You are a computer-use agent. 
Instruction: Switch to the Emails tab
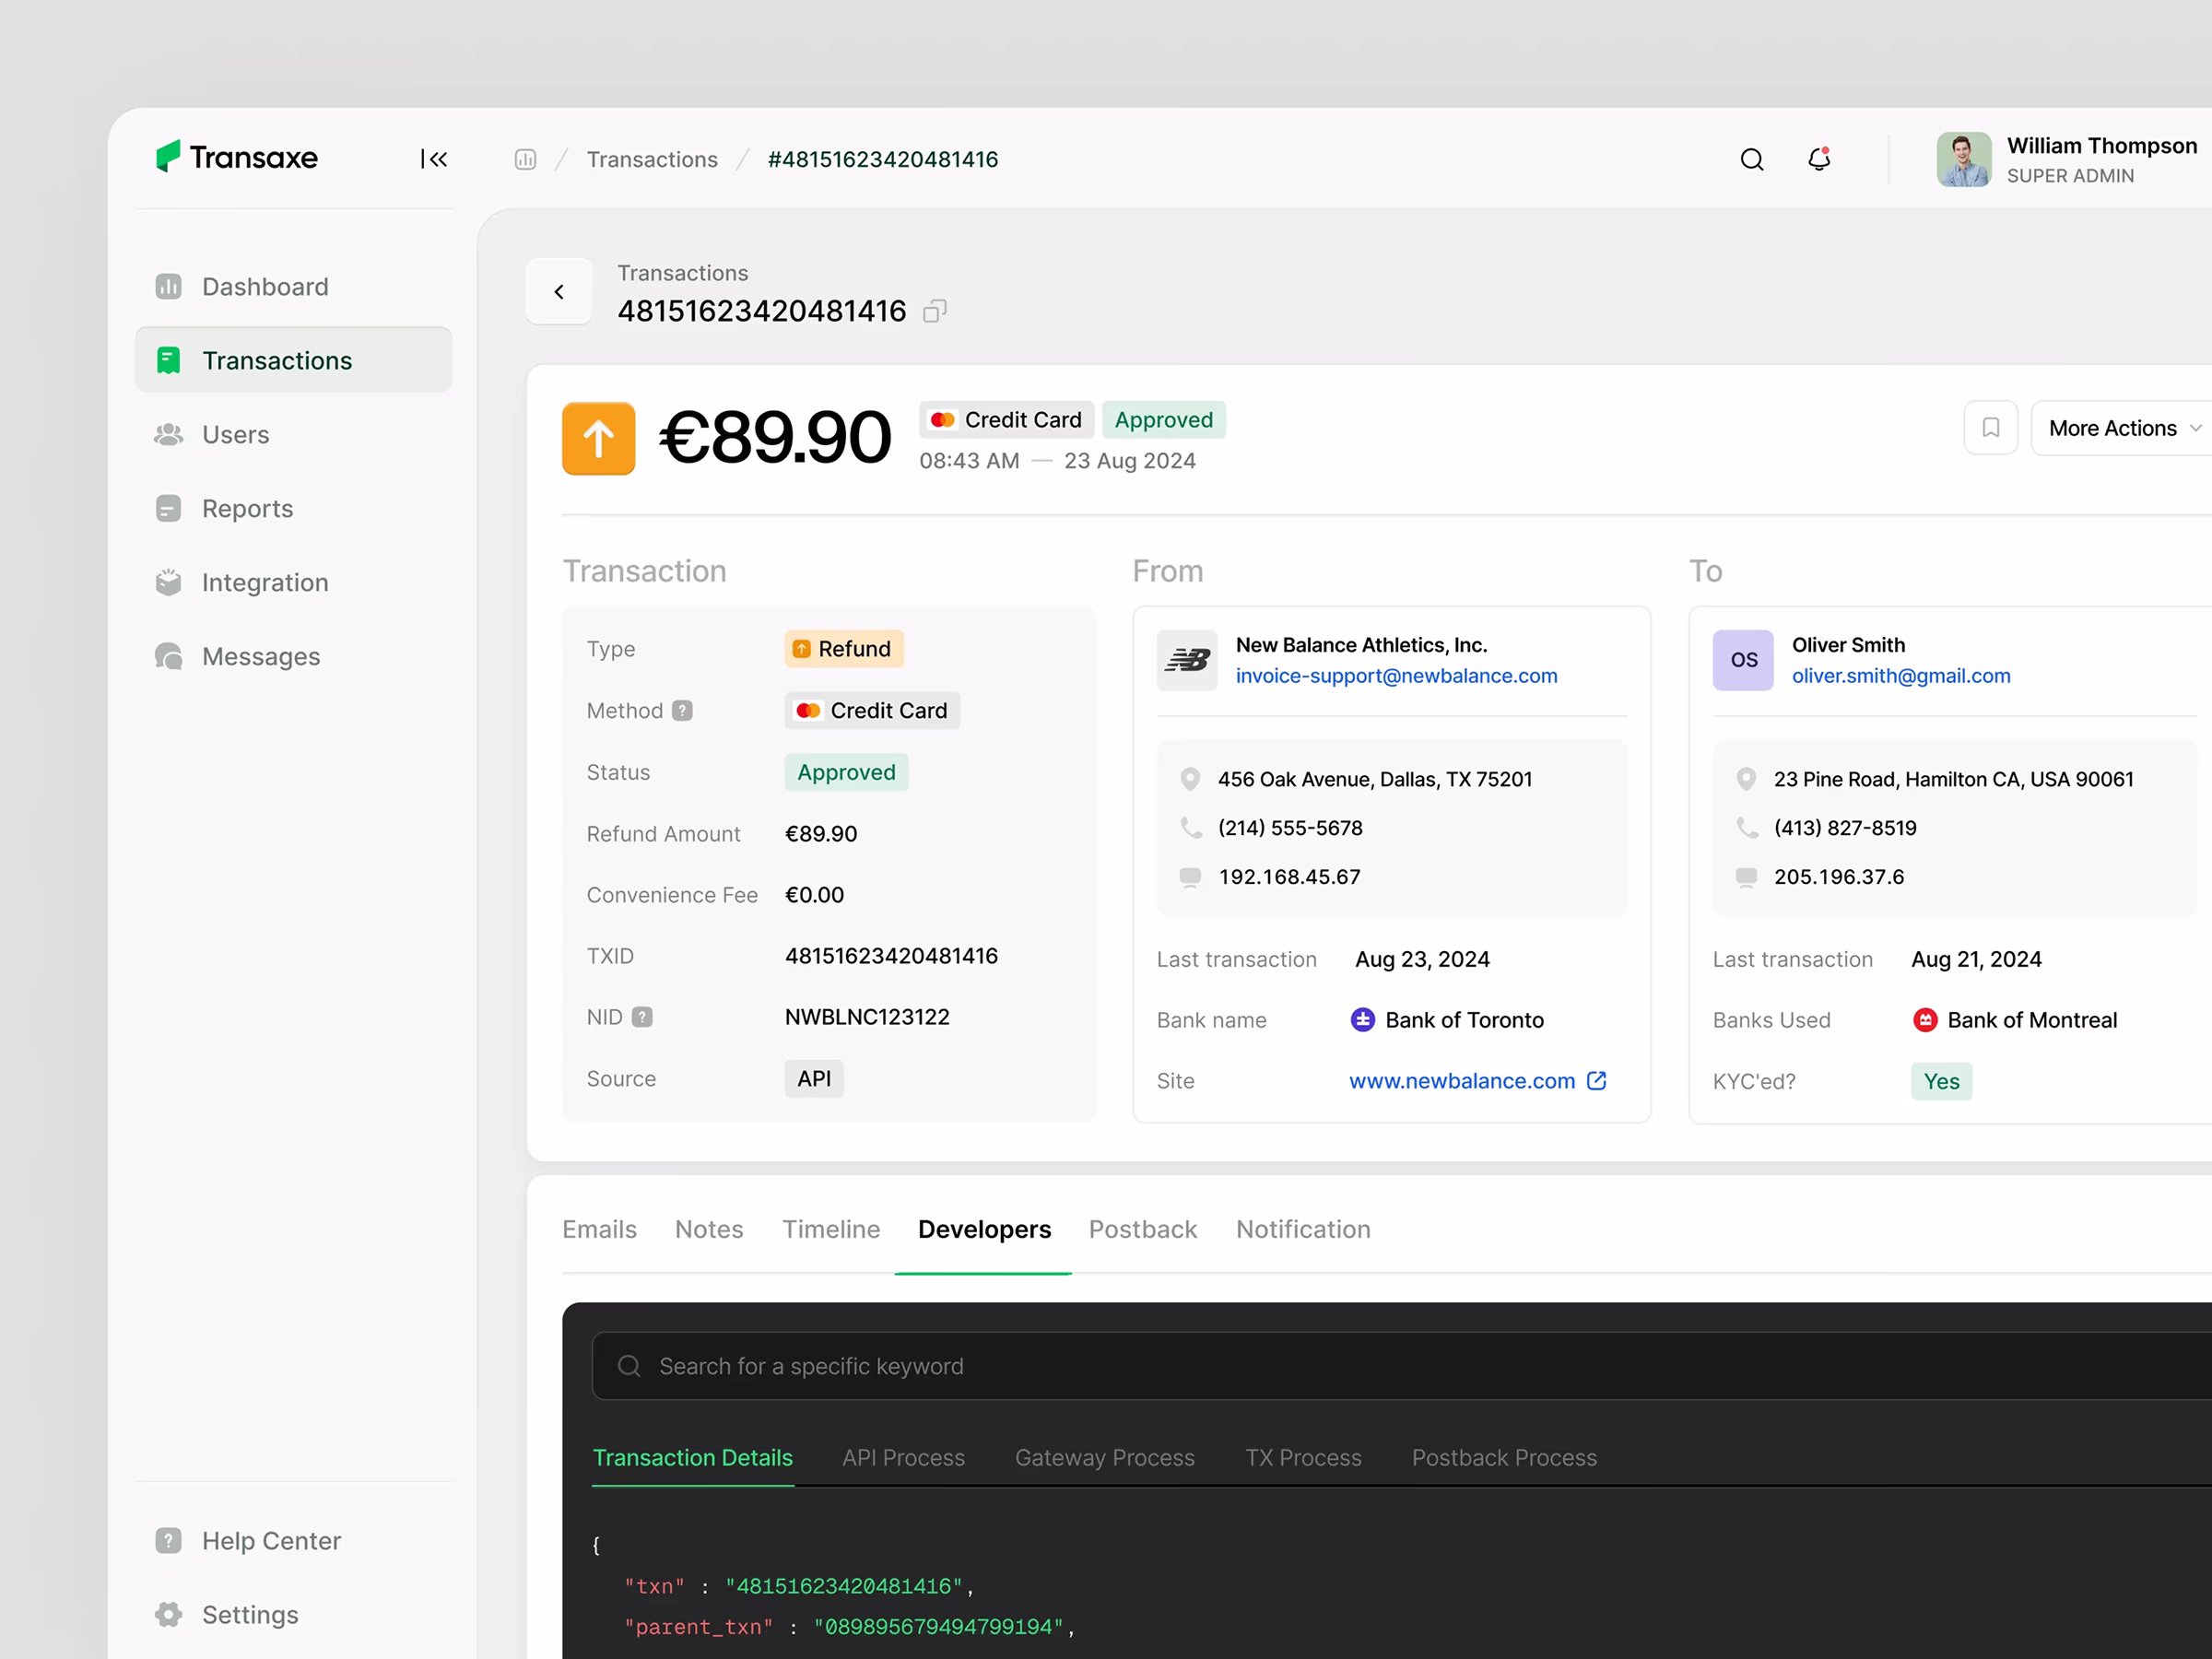coord(599,1229)
